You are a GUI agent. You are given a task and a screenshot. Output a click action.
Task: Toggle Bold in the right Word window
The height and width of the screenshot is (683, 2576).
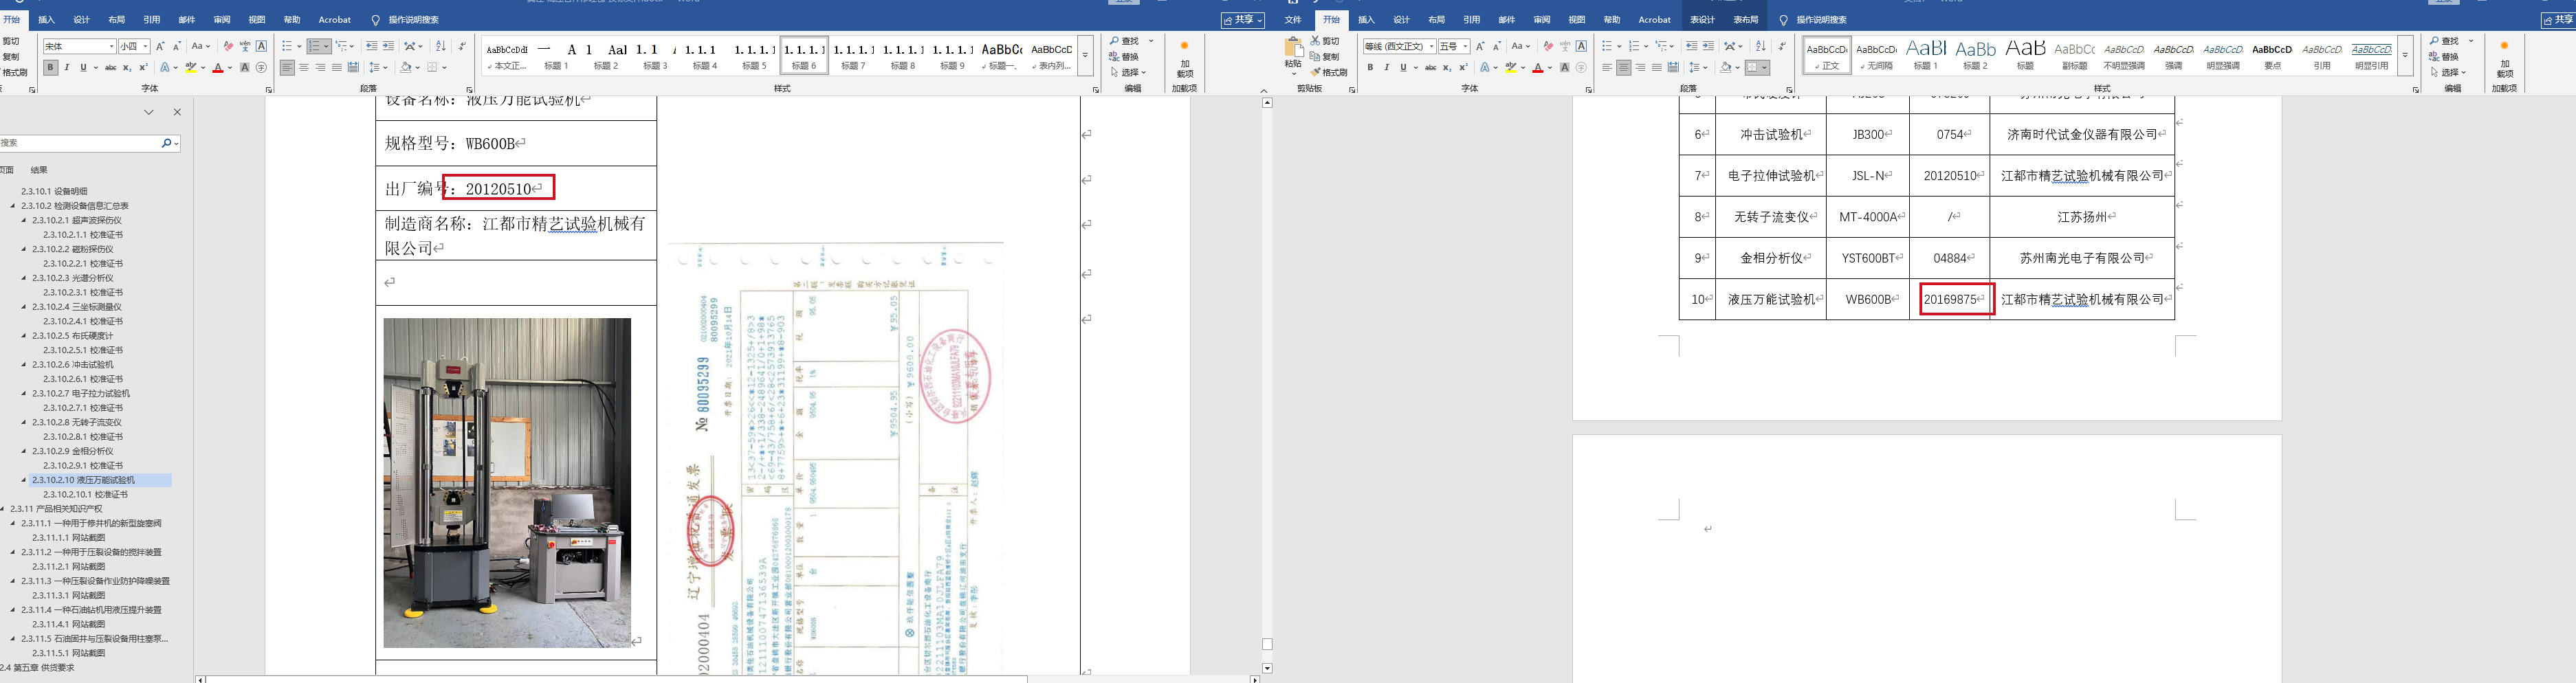pos(1370,68)
